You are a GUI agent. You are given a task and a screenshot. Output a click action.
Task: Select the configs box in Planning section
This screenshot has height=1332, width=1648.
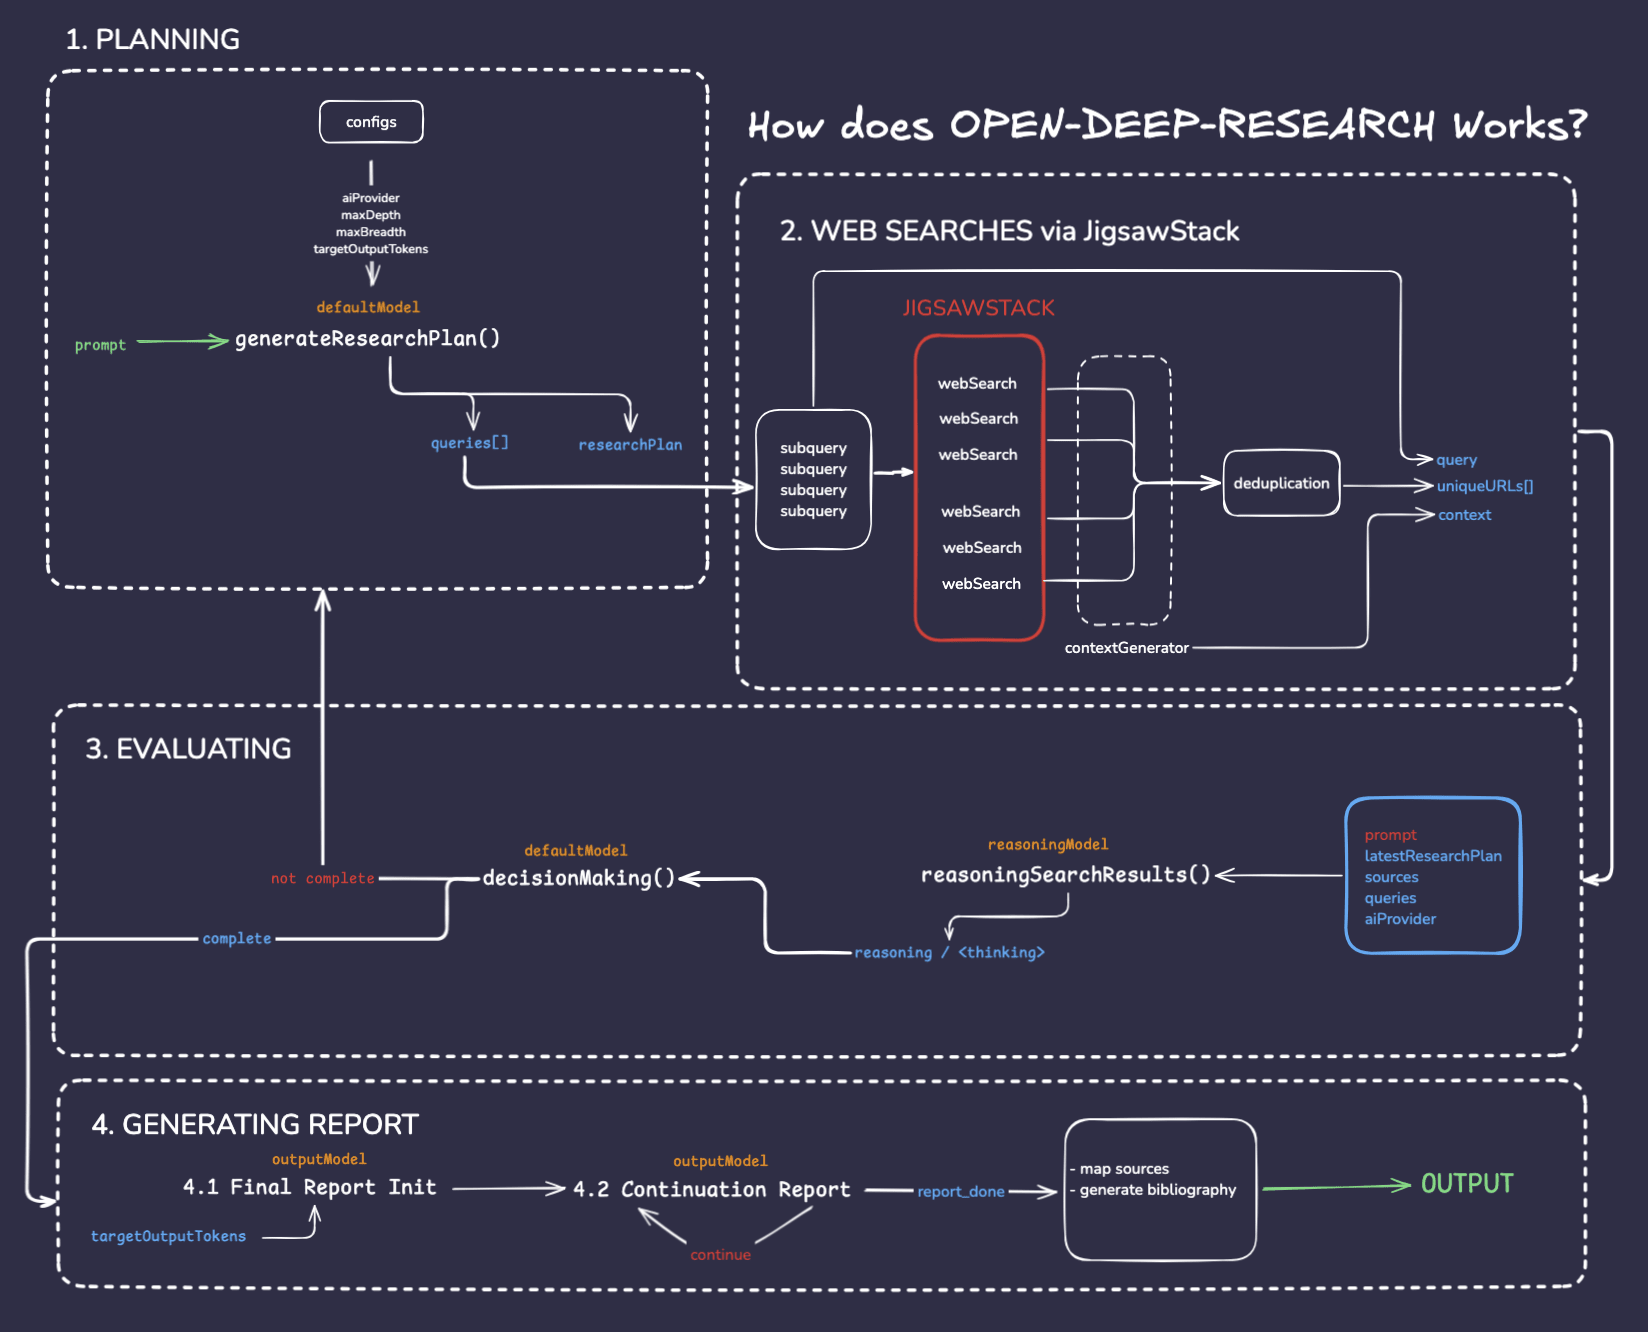371,121
